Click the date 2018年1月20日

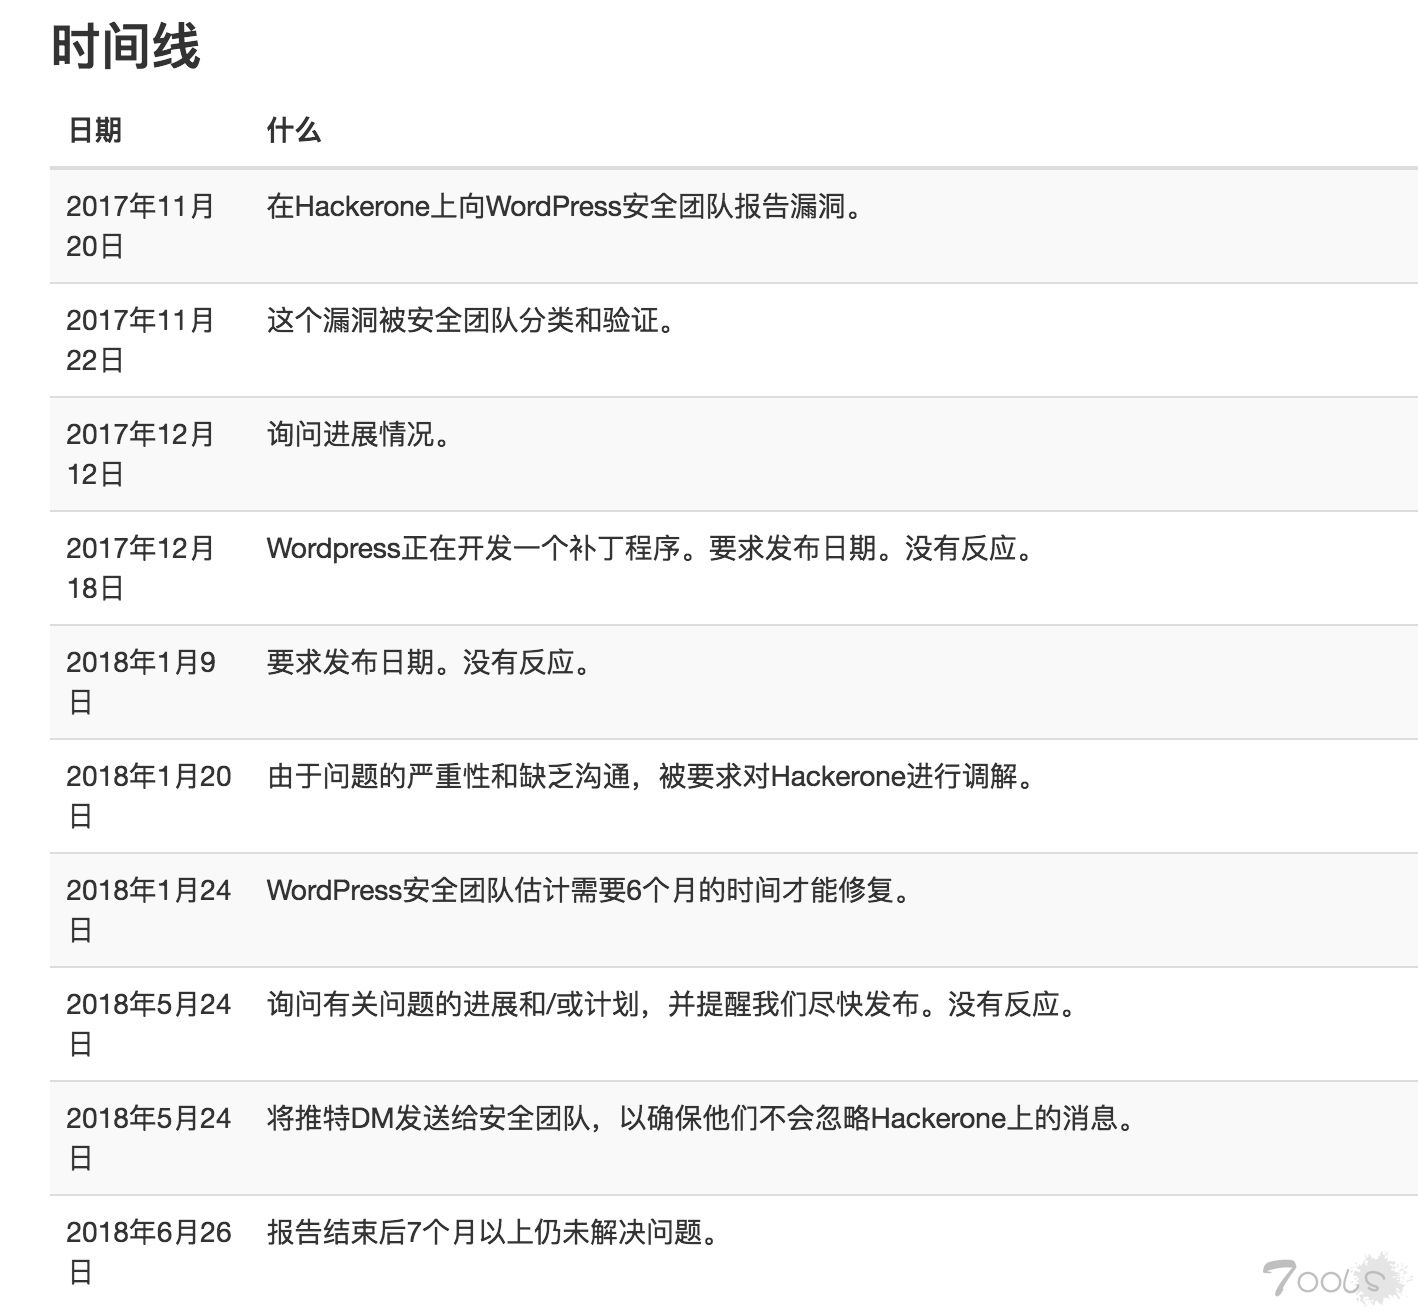click(149, 796)
